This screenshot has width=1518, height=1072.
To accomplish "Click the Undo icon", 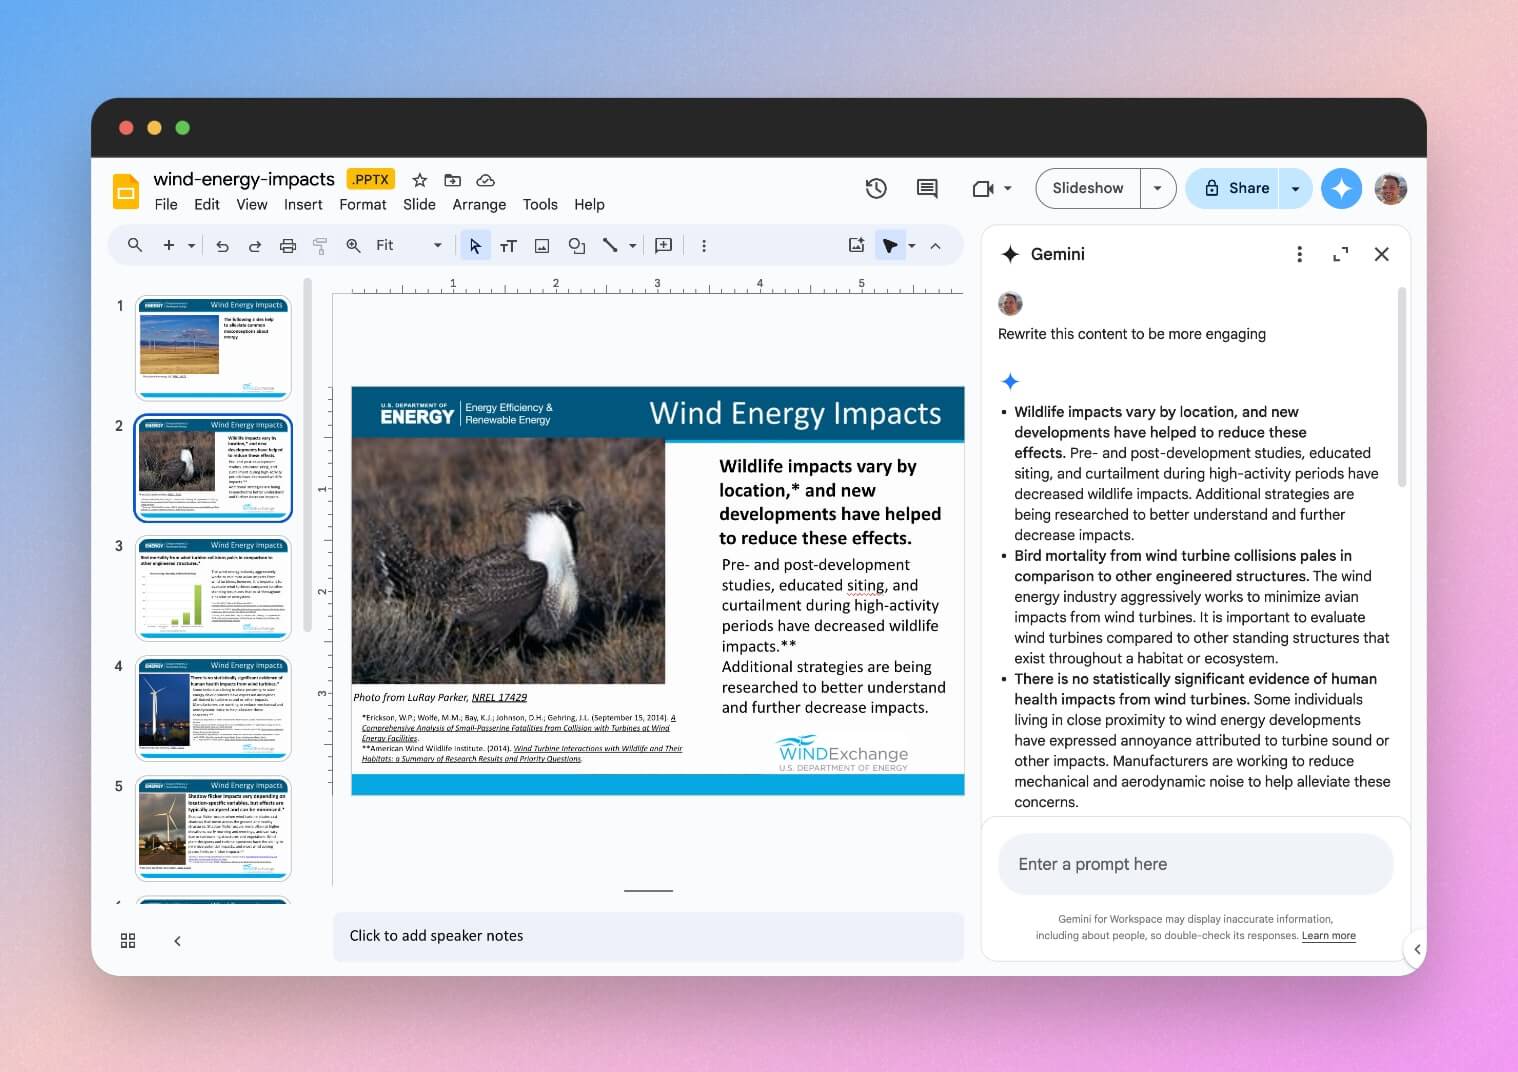I will pyautogui.click(x=222, y=245).
